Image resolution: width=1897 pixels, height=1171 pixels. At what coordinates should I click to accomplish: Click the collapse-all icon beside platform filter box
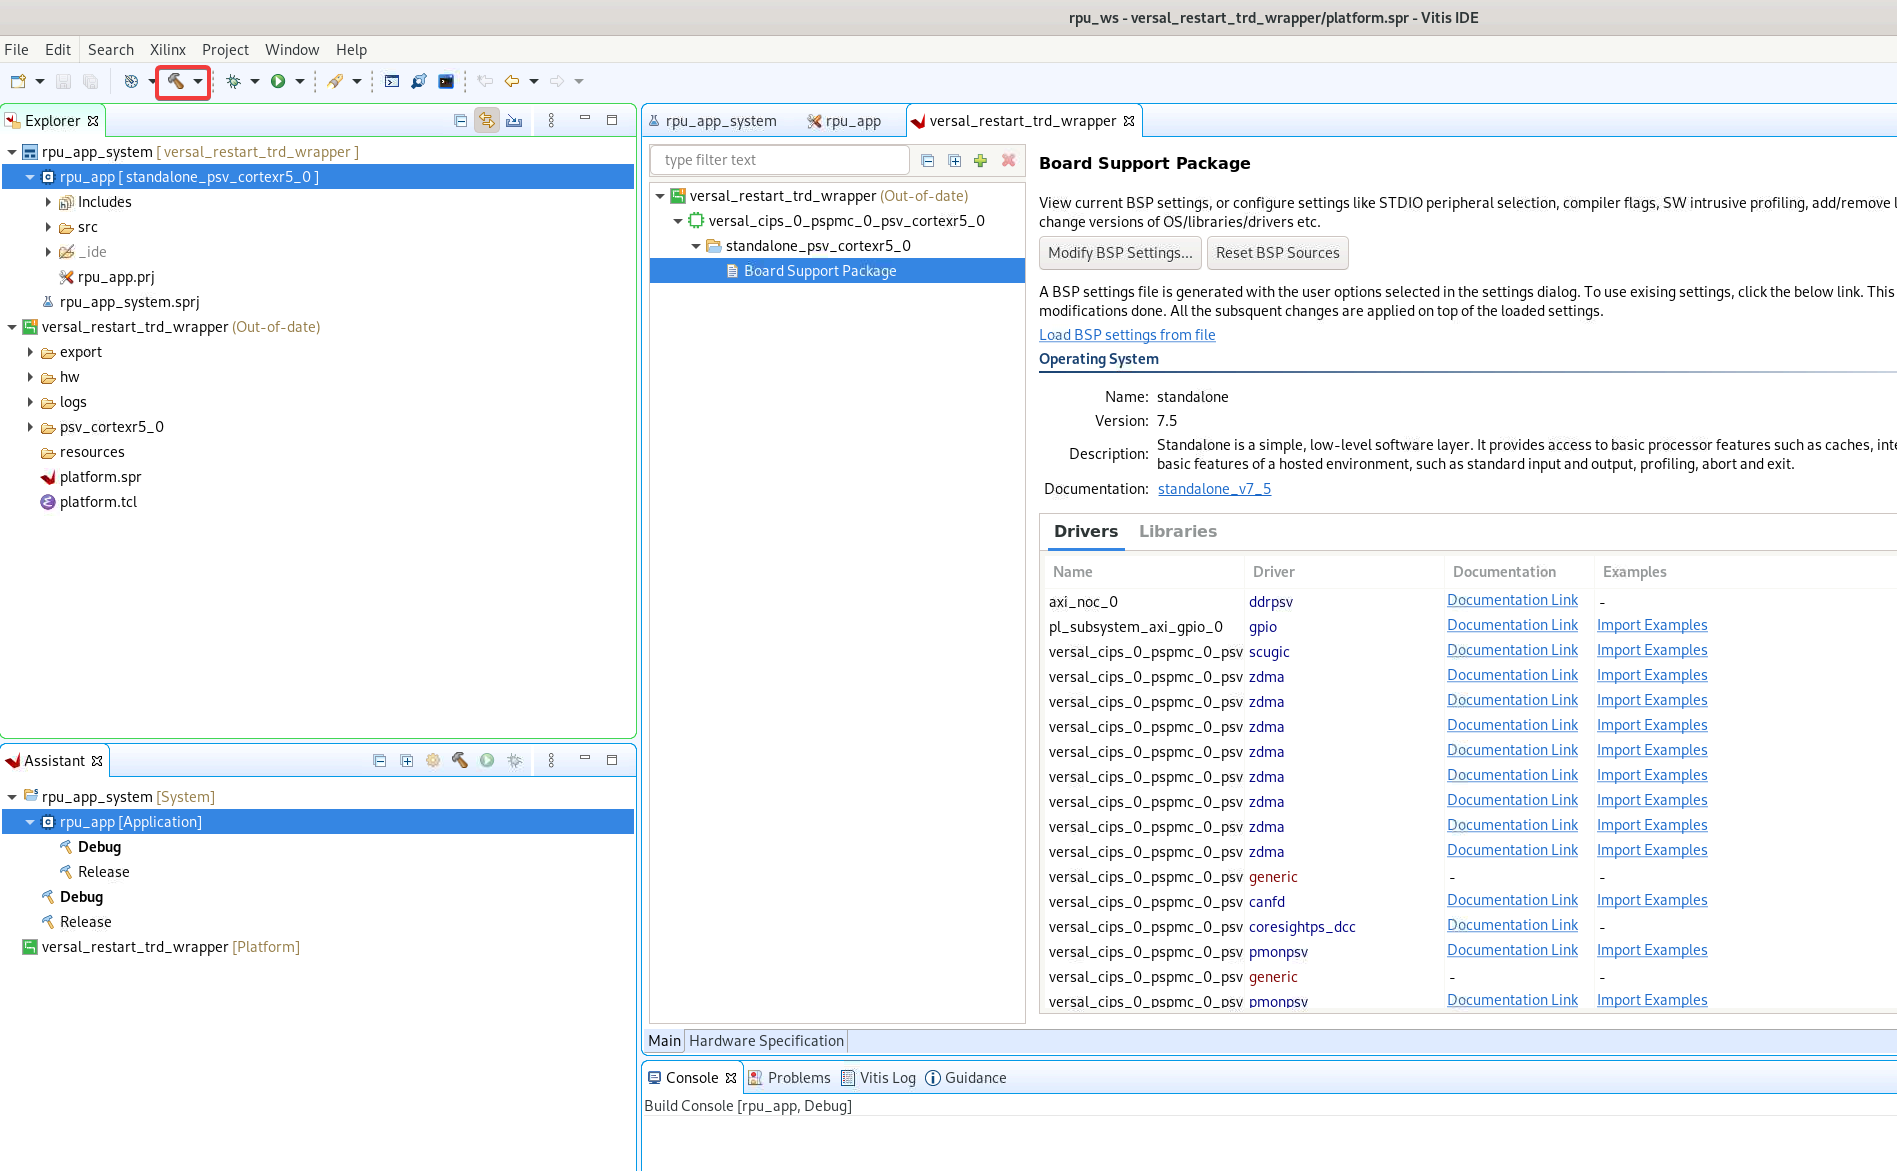(x=927, y=160)
